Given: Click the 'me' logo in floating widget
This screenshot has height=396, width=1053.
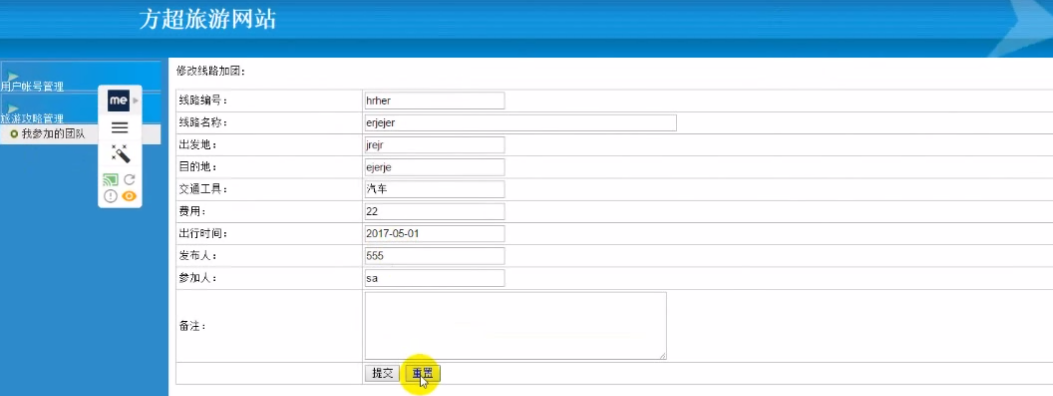Looking at the screenshot, I should coord(118,101).
